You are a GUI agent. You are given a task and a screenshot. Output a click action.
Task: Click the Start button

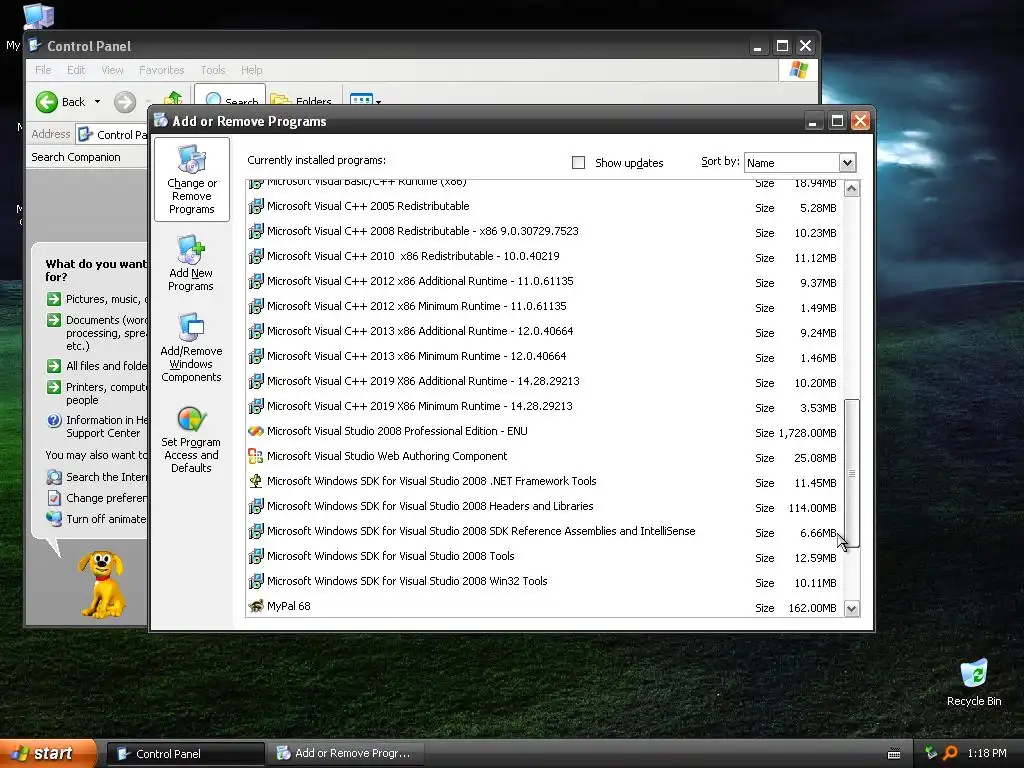coord(48,754)
